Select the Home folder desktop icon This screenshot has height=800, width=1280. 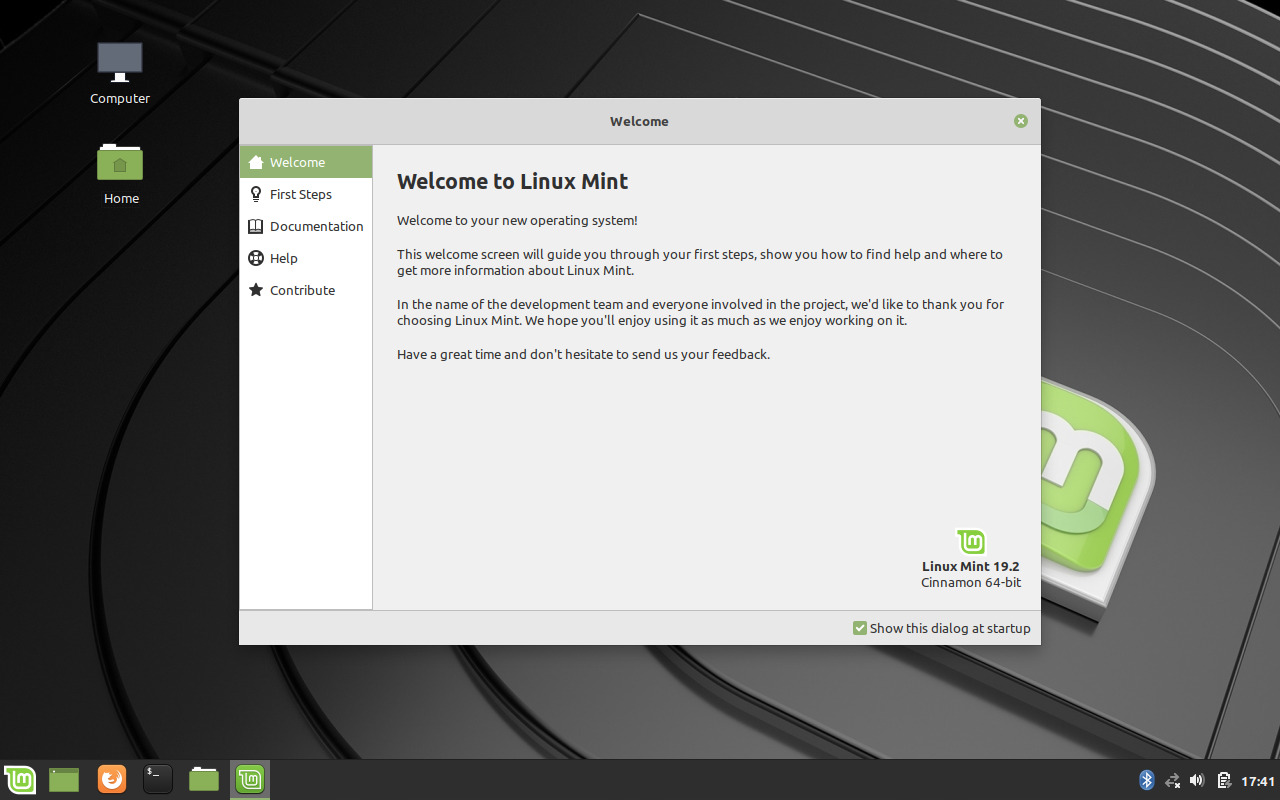point(120,174)
